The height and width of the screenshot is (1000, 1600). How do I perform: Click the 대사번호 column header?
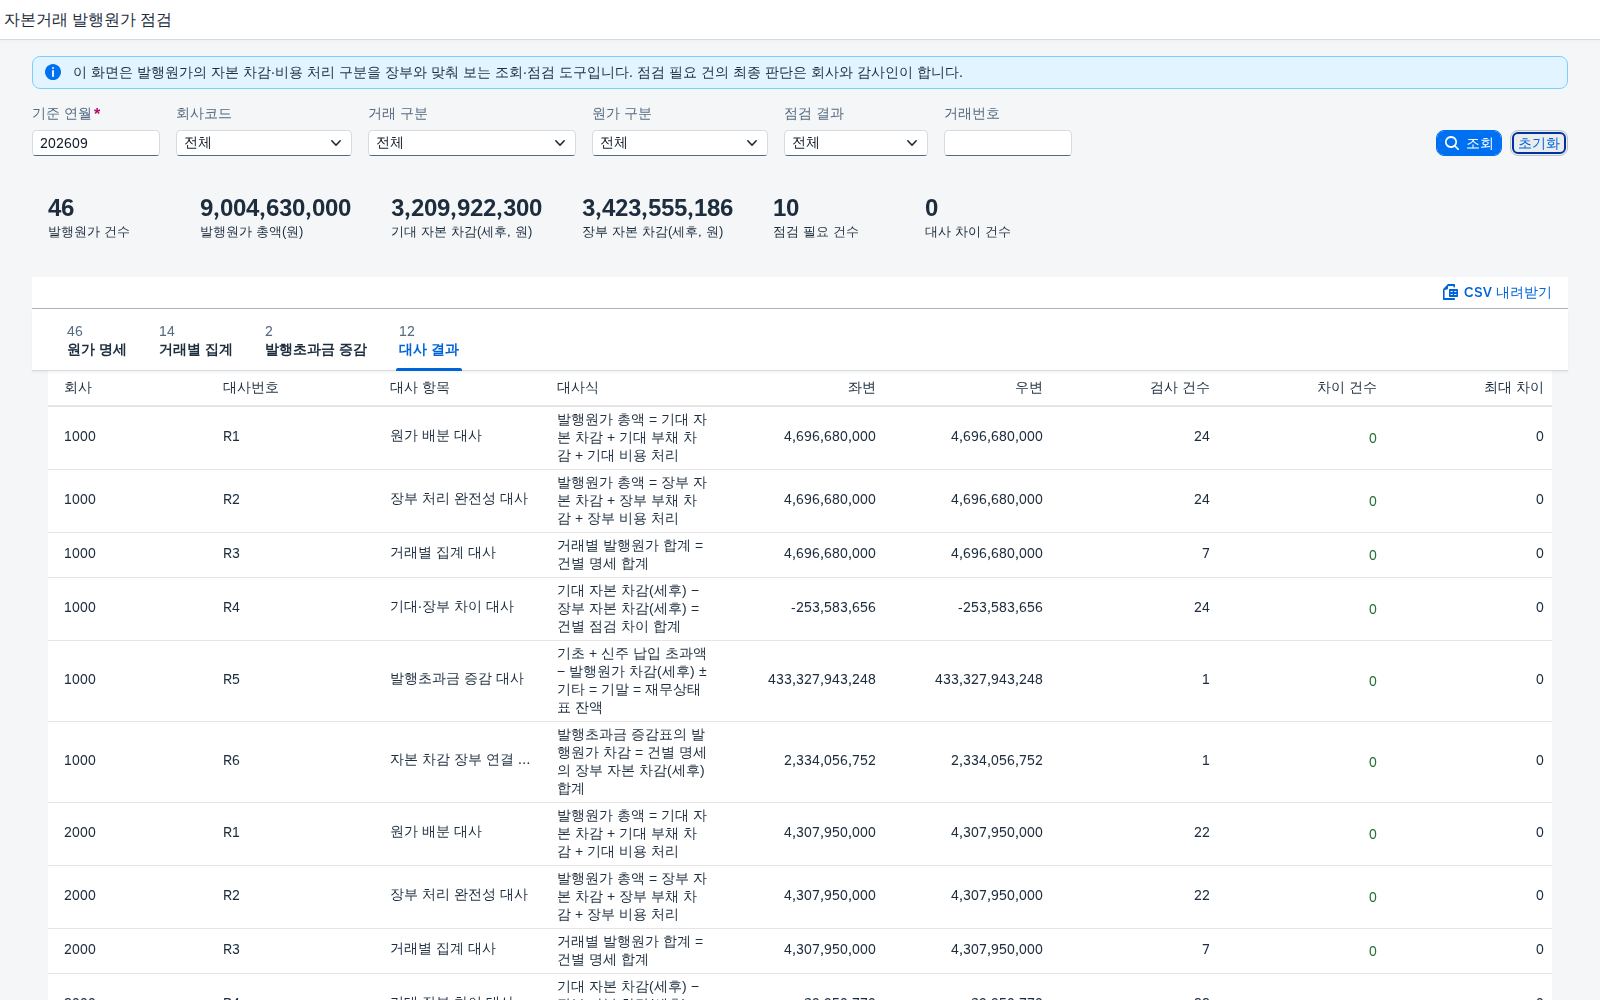pos(251,388)
